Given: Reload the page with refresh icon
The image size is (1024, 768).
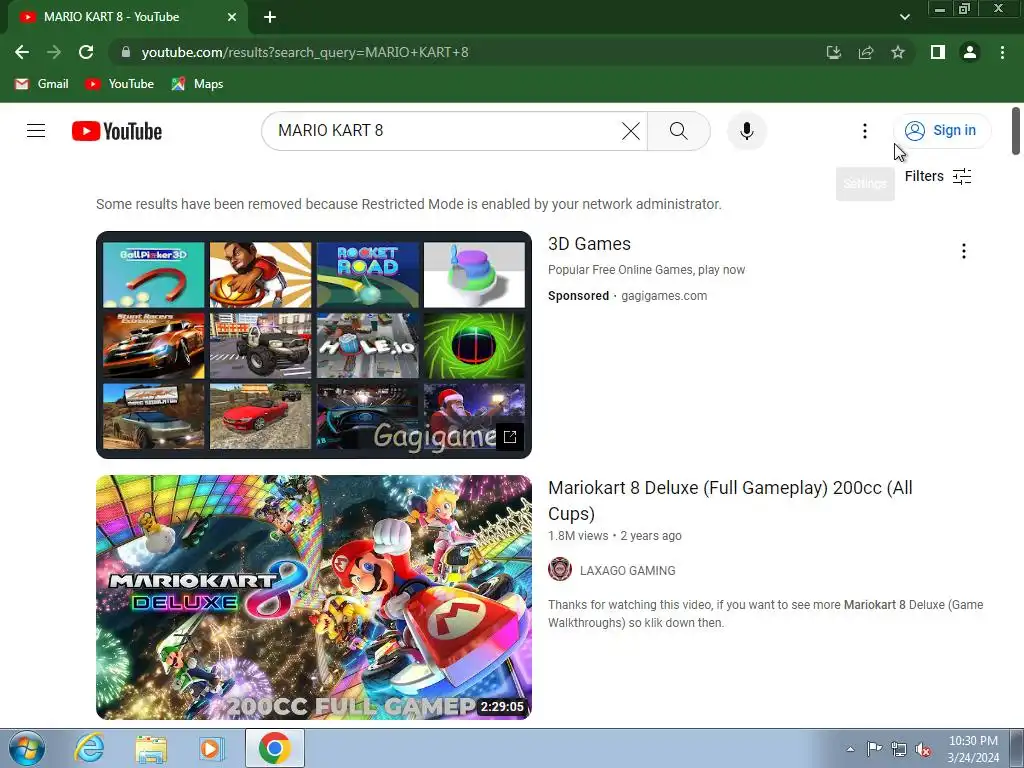Looking at the screenshot, I should pyautogui.click(x=86, y=52).
